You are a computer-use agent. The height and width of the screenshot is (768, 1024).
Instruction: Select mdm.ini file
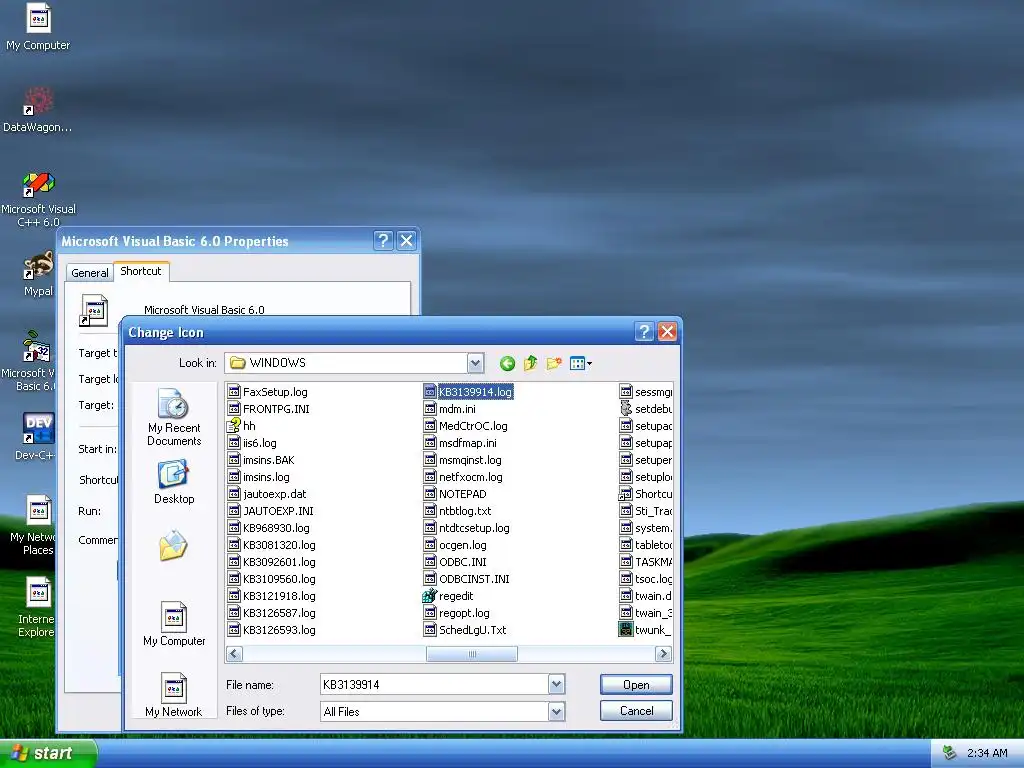pyautogui.click(x=449, y=409)
